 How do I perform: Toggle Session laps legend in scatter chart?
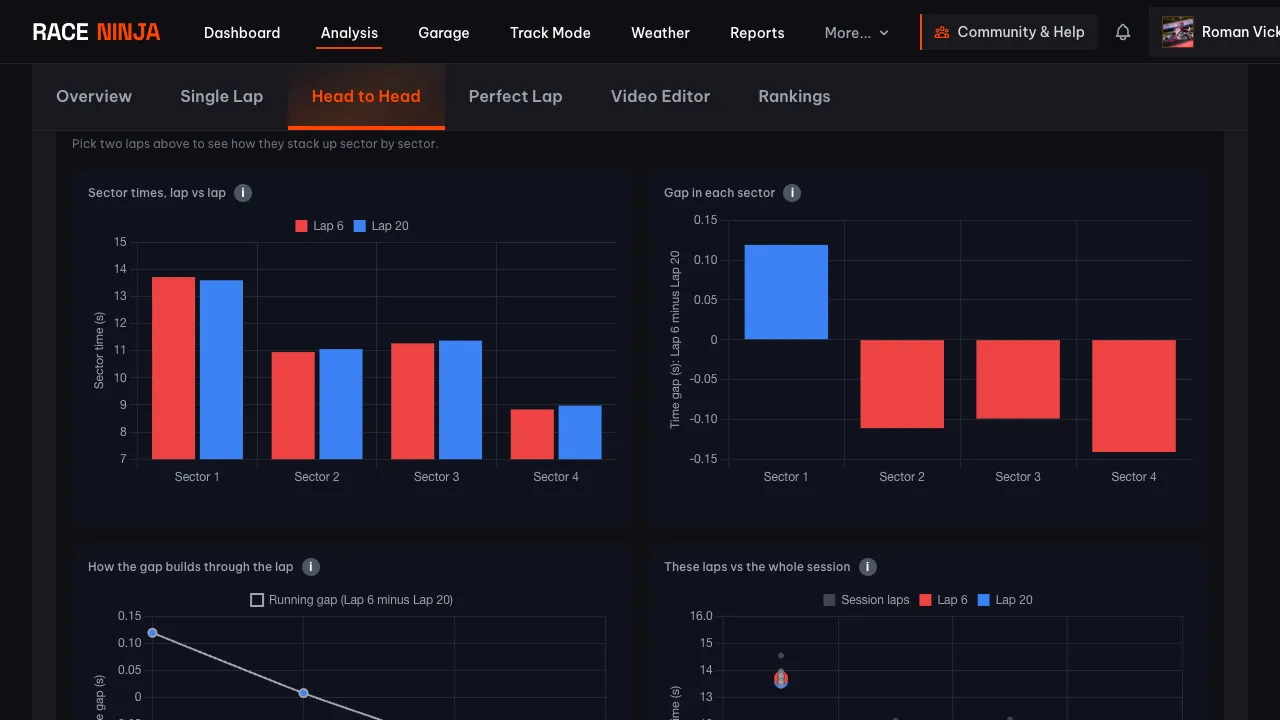click(x=866, y=600)
